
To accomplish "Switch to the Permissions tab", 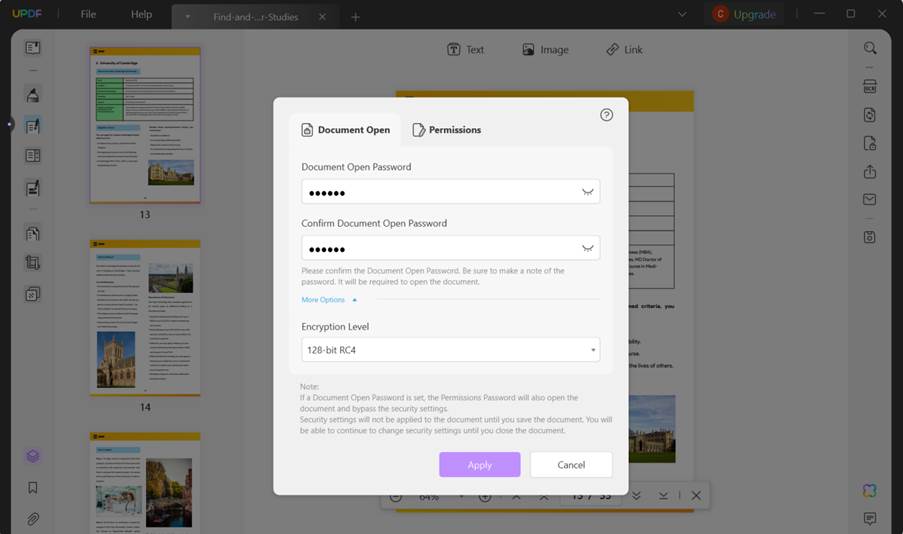I will point(446,130).
